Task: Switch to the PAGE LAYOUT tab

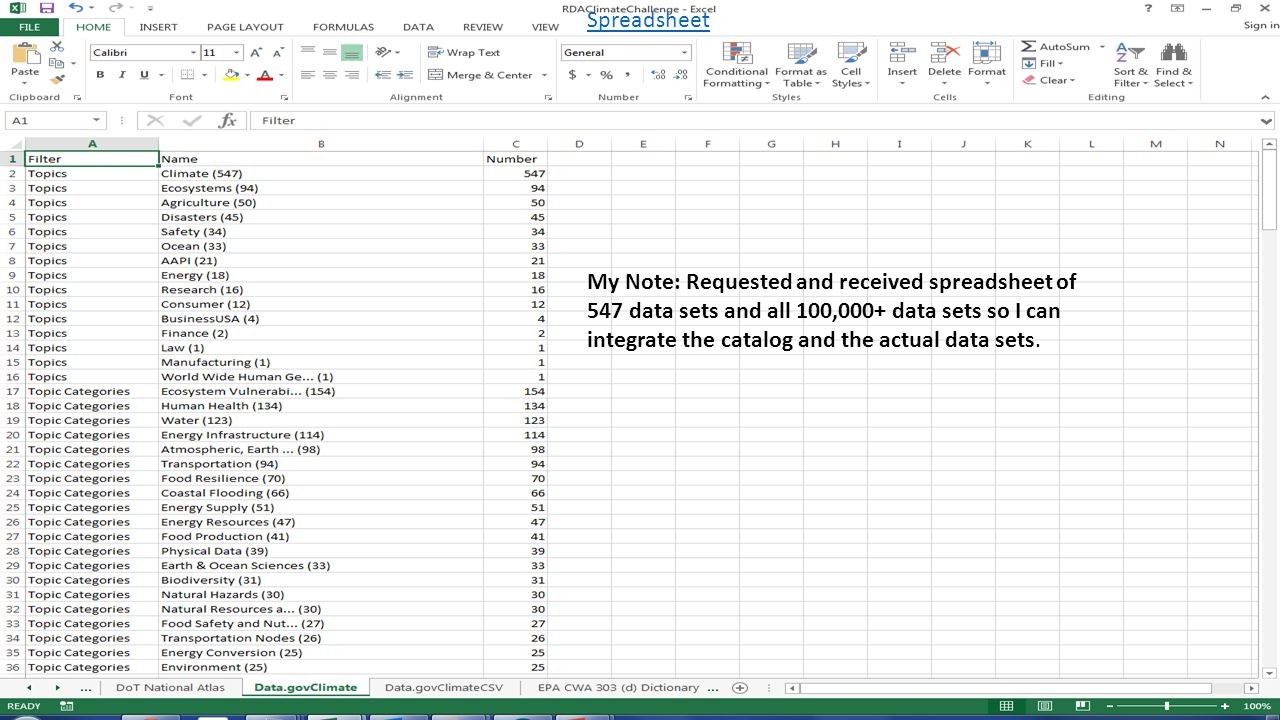Action: click(245, 27)
